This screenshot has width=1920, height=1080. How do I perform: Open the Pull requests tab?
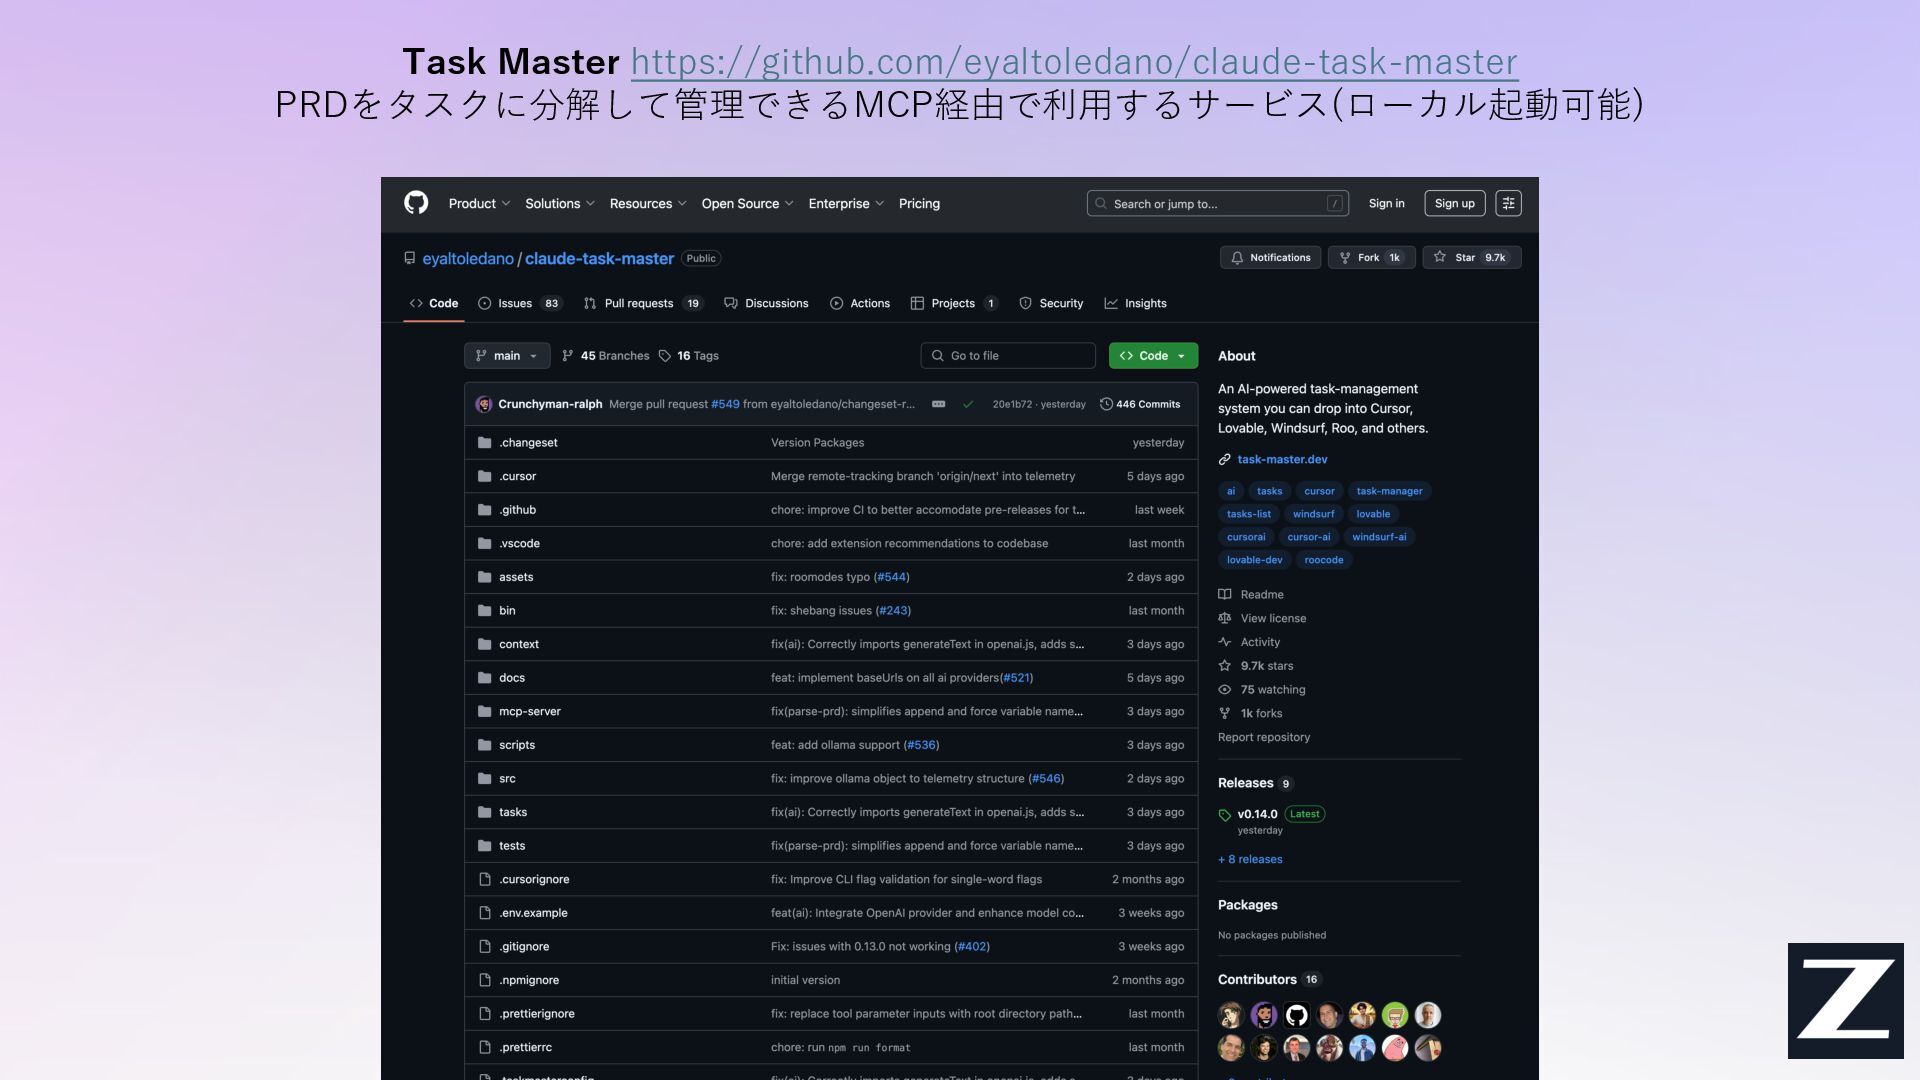643,303
